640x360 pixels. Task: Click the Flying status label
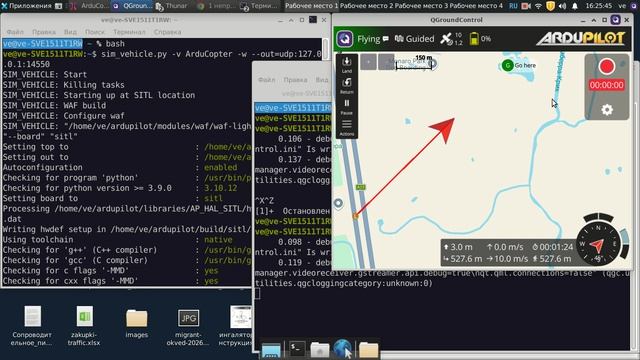369,39
